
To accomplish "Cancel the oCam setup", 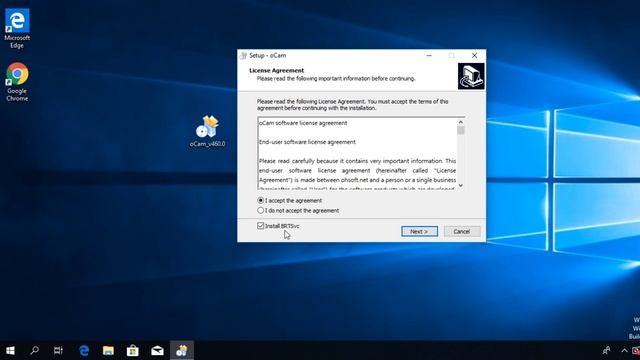I will (x=462, y=231).
